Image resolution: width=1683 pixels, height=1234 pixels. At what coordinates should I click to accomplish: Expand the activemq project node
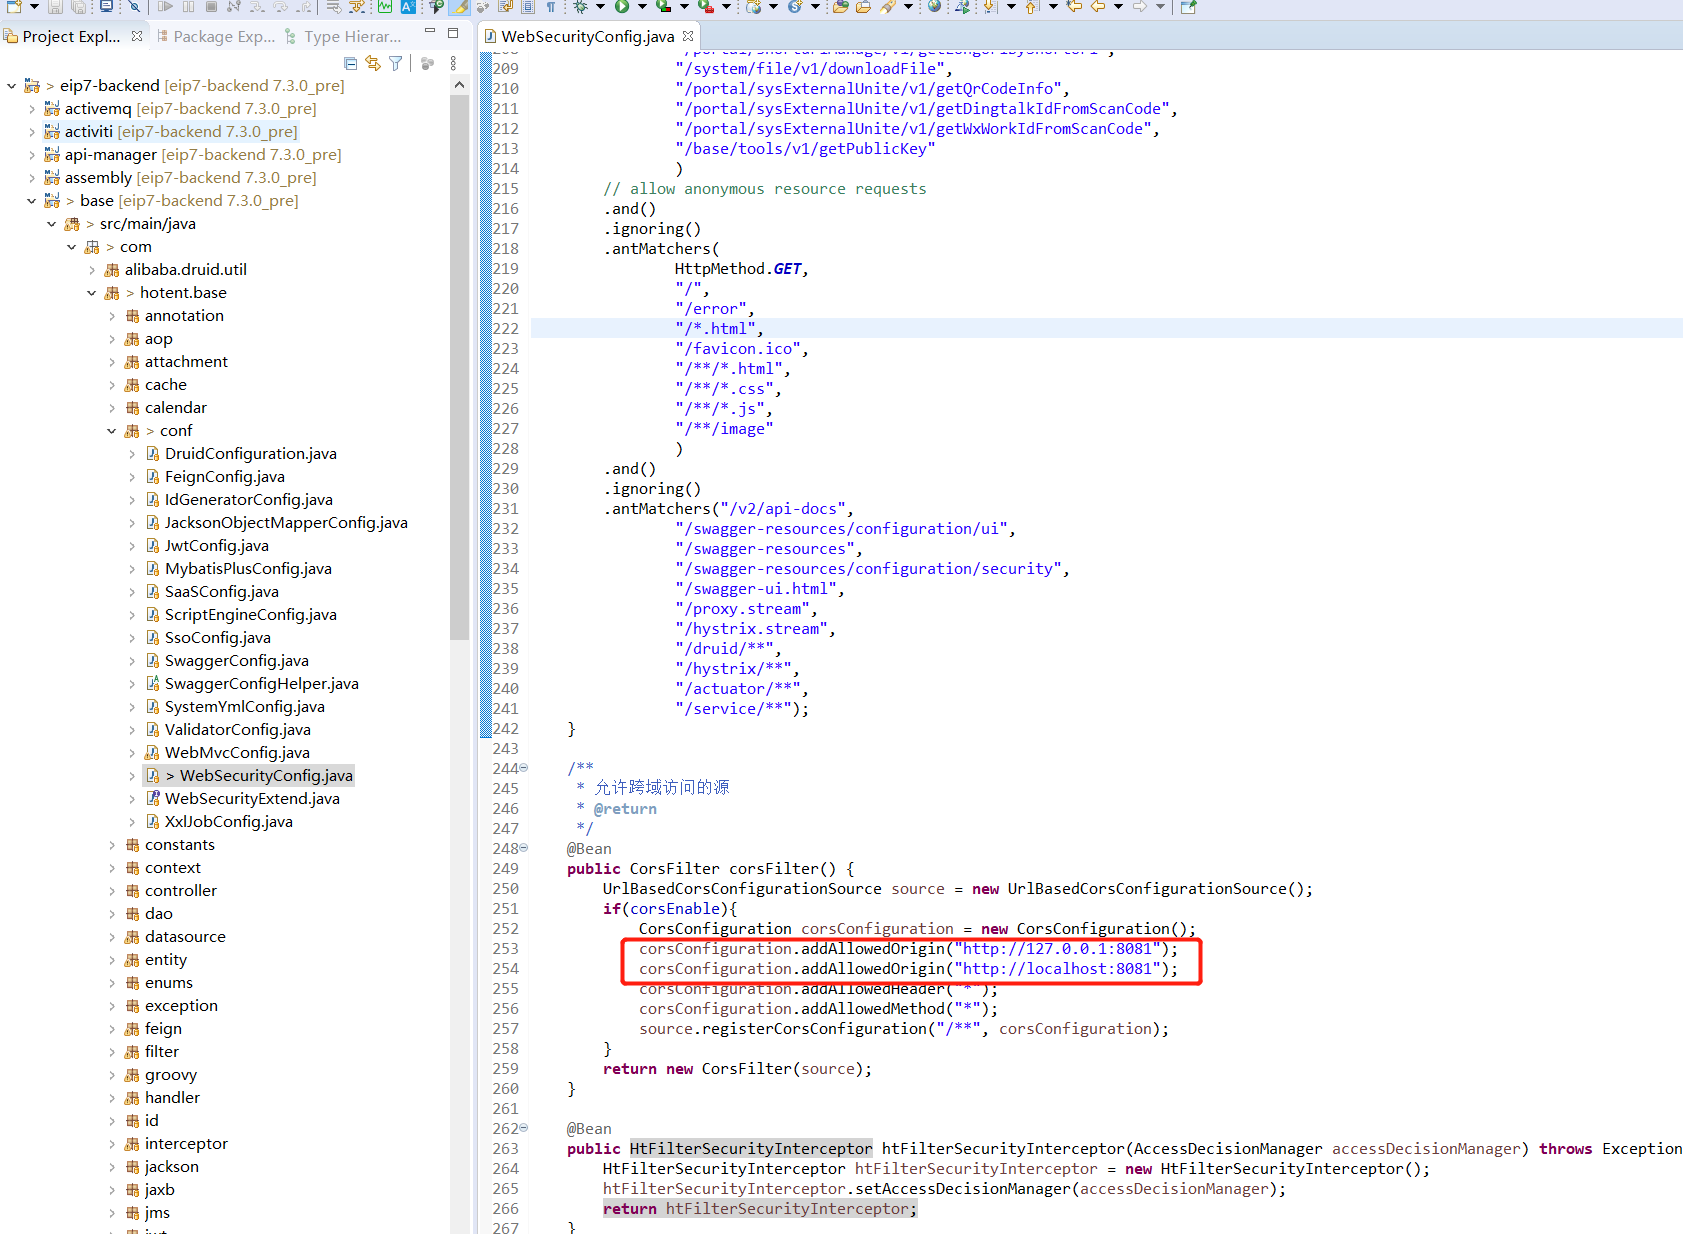click(x=32, y=109)
